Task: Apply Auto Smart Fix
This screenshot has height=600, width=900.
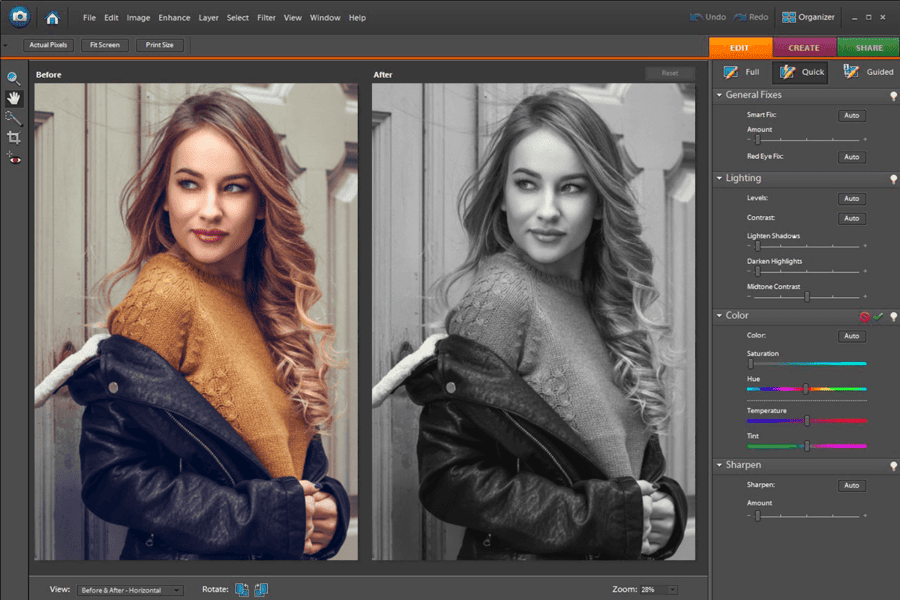Action: pyautogui.click(x=851, y=115)
